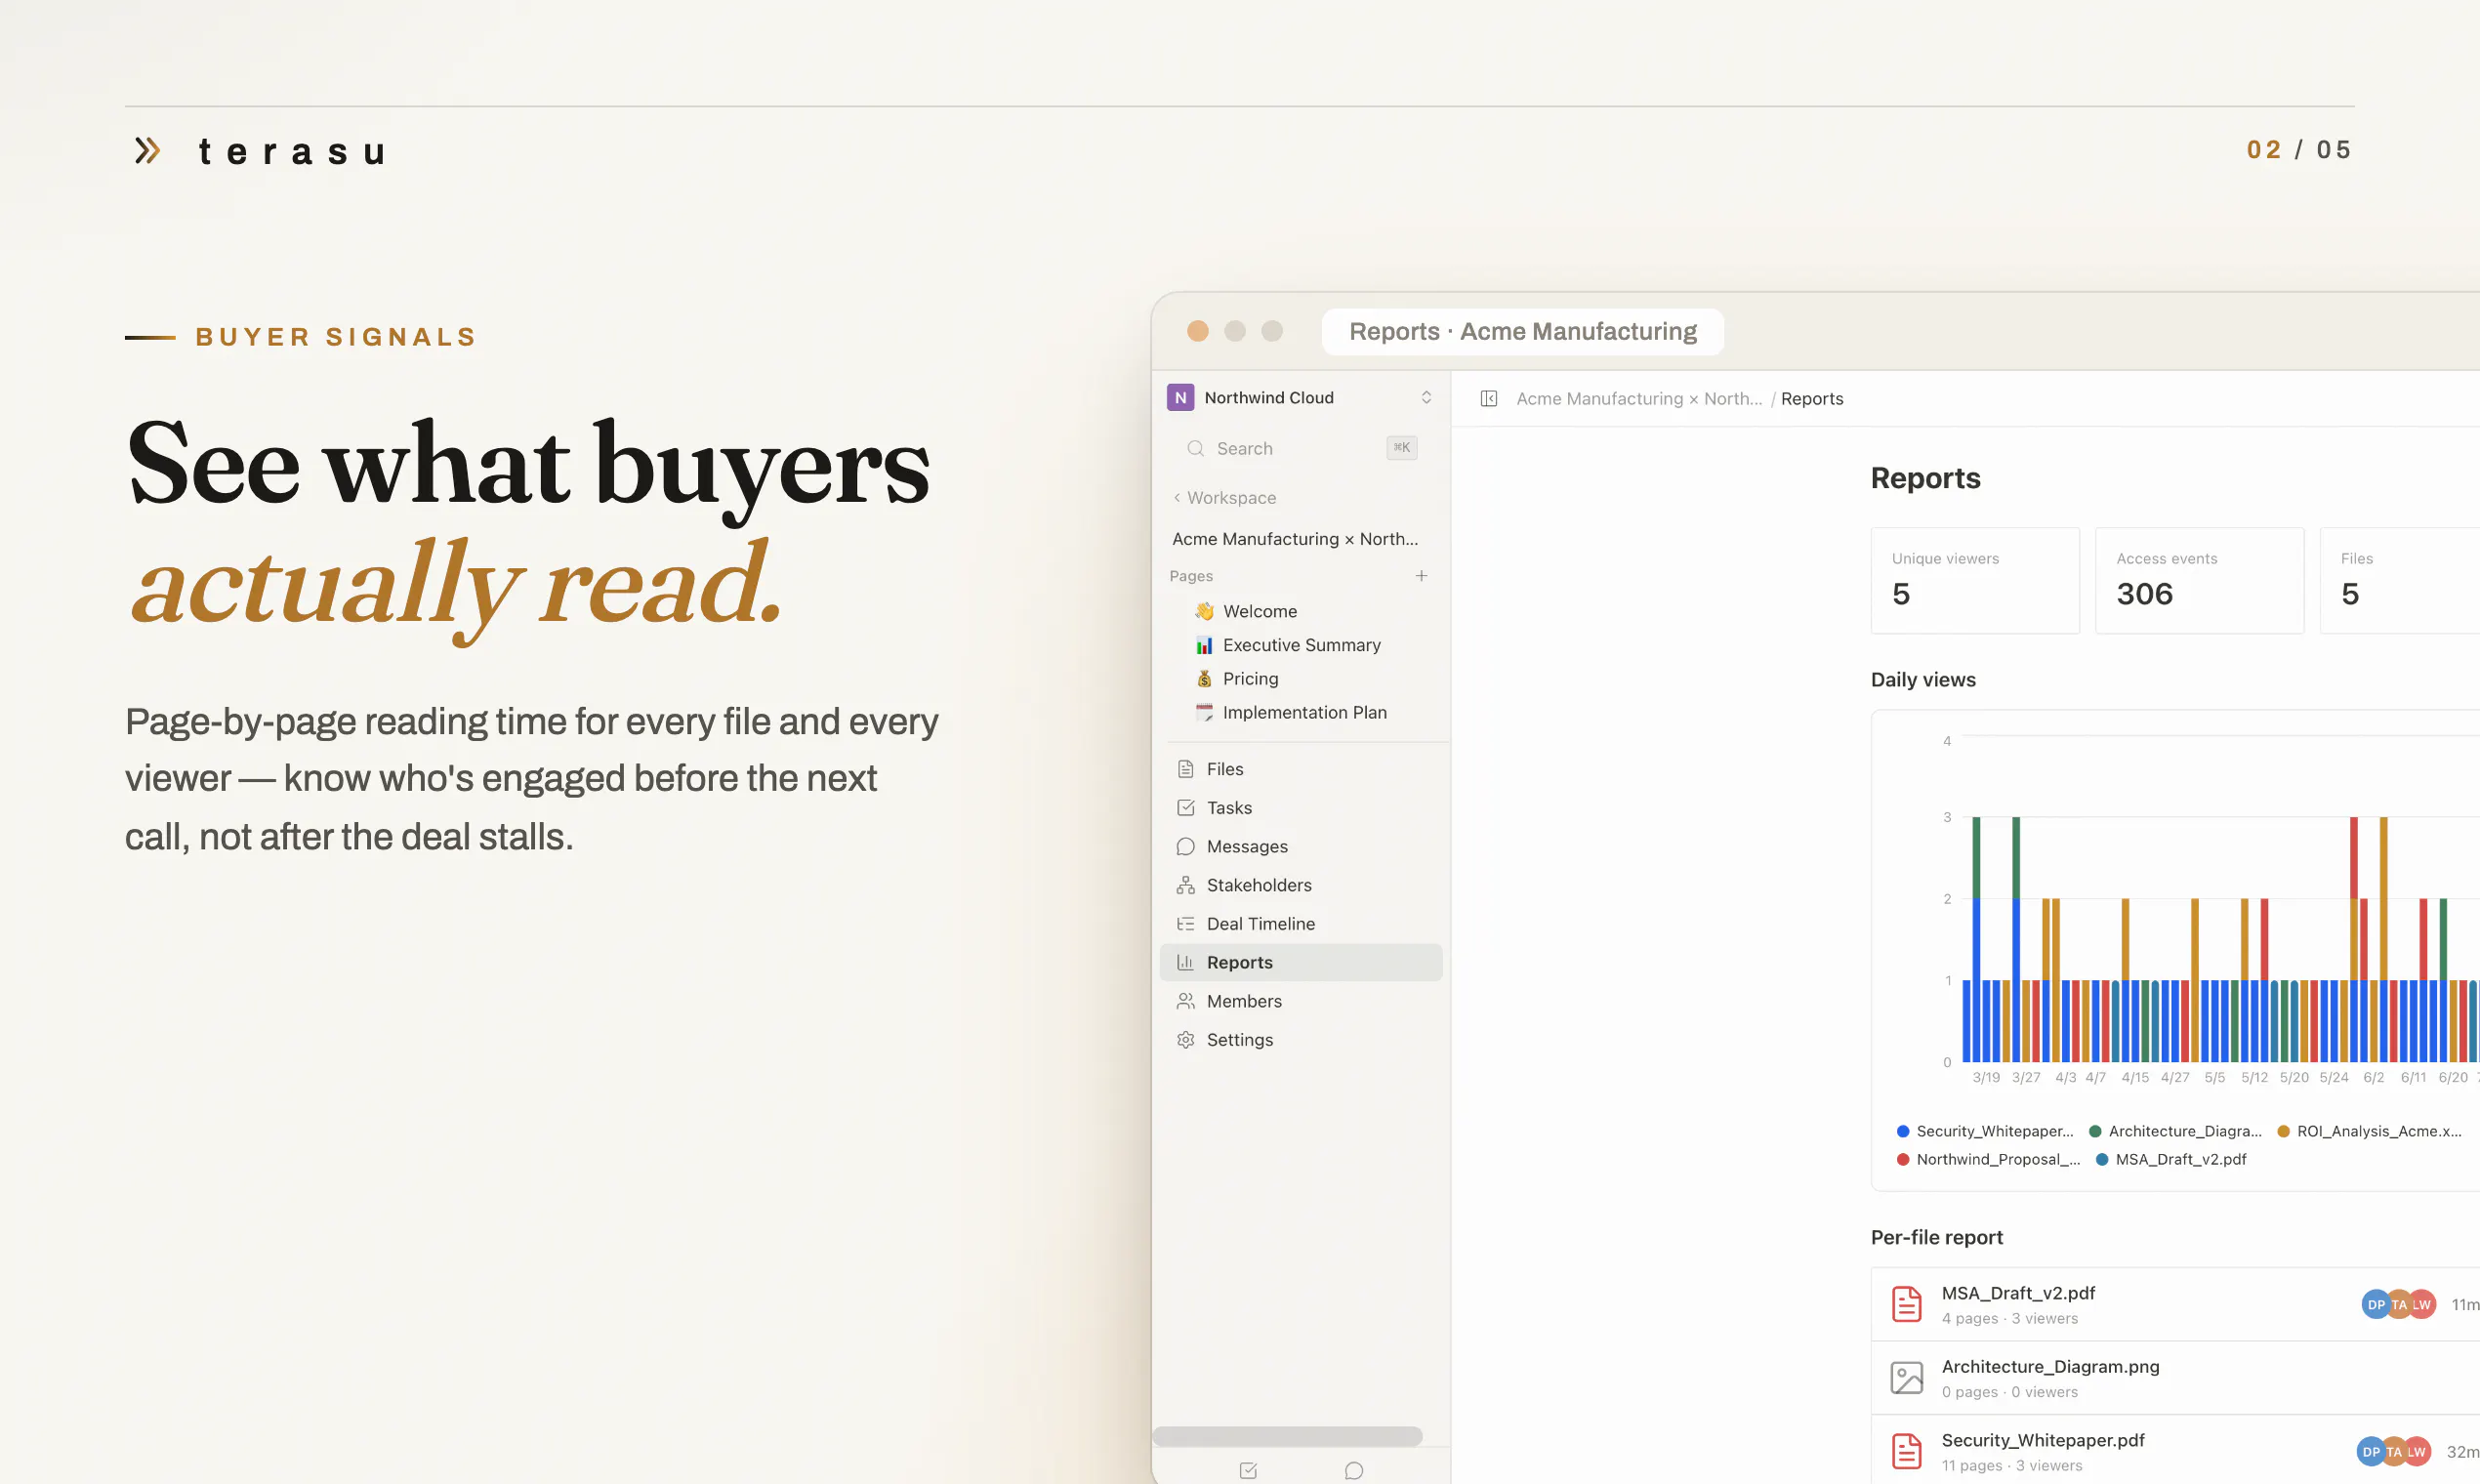
Task: Click the Northwind_Proposal legend red dot
Action: pyautogui.click(x=1902, y=1159)
